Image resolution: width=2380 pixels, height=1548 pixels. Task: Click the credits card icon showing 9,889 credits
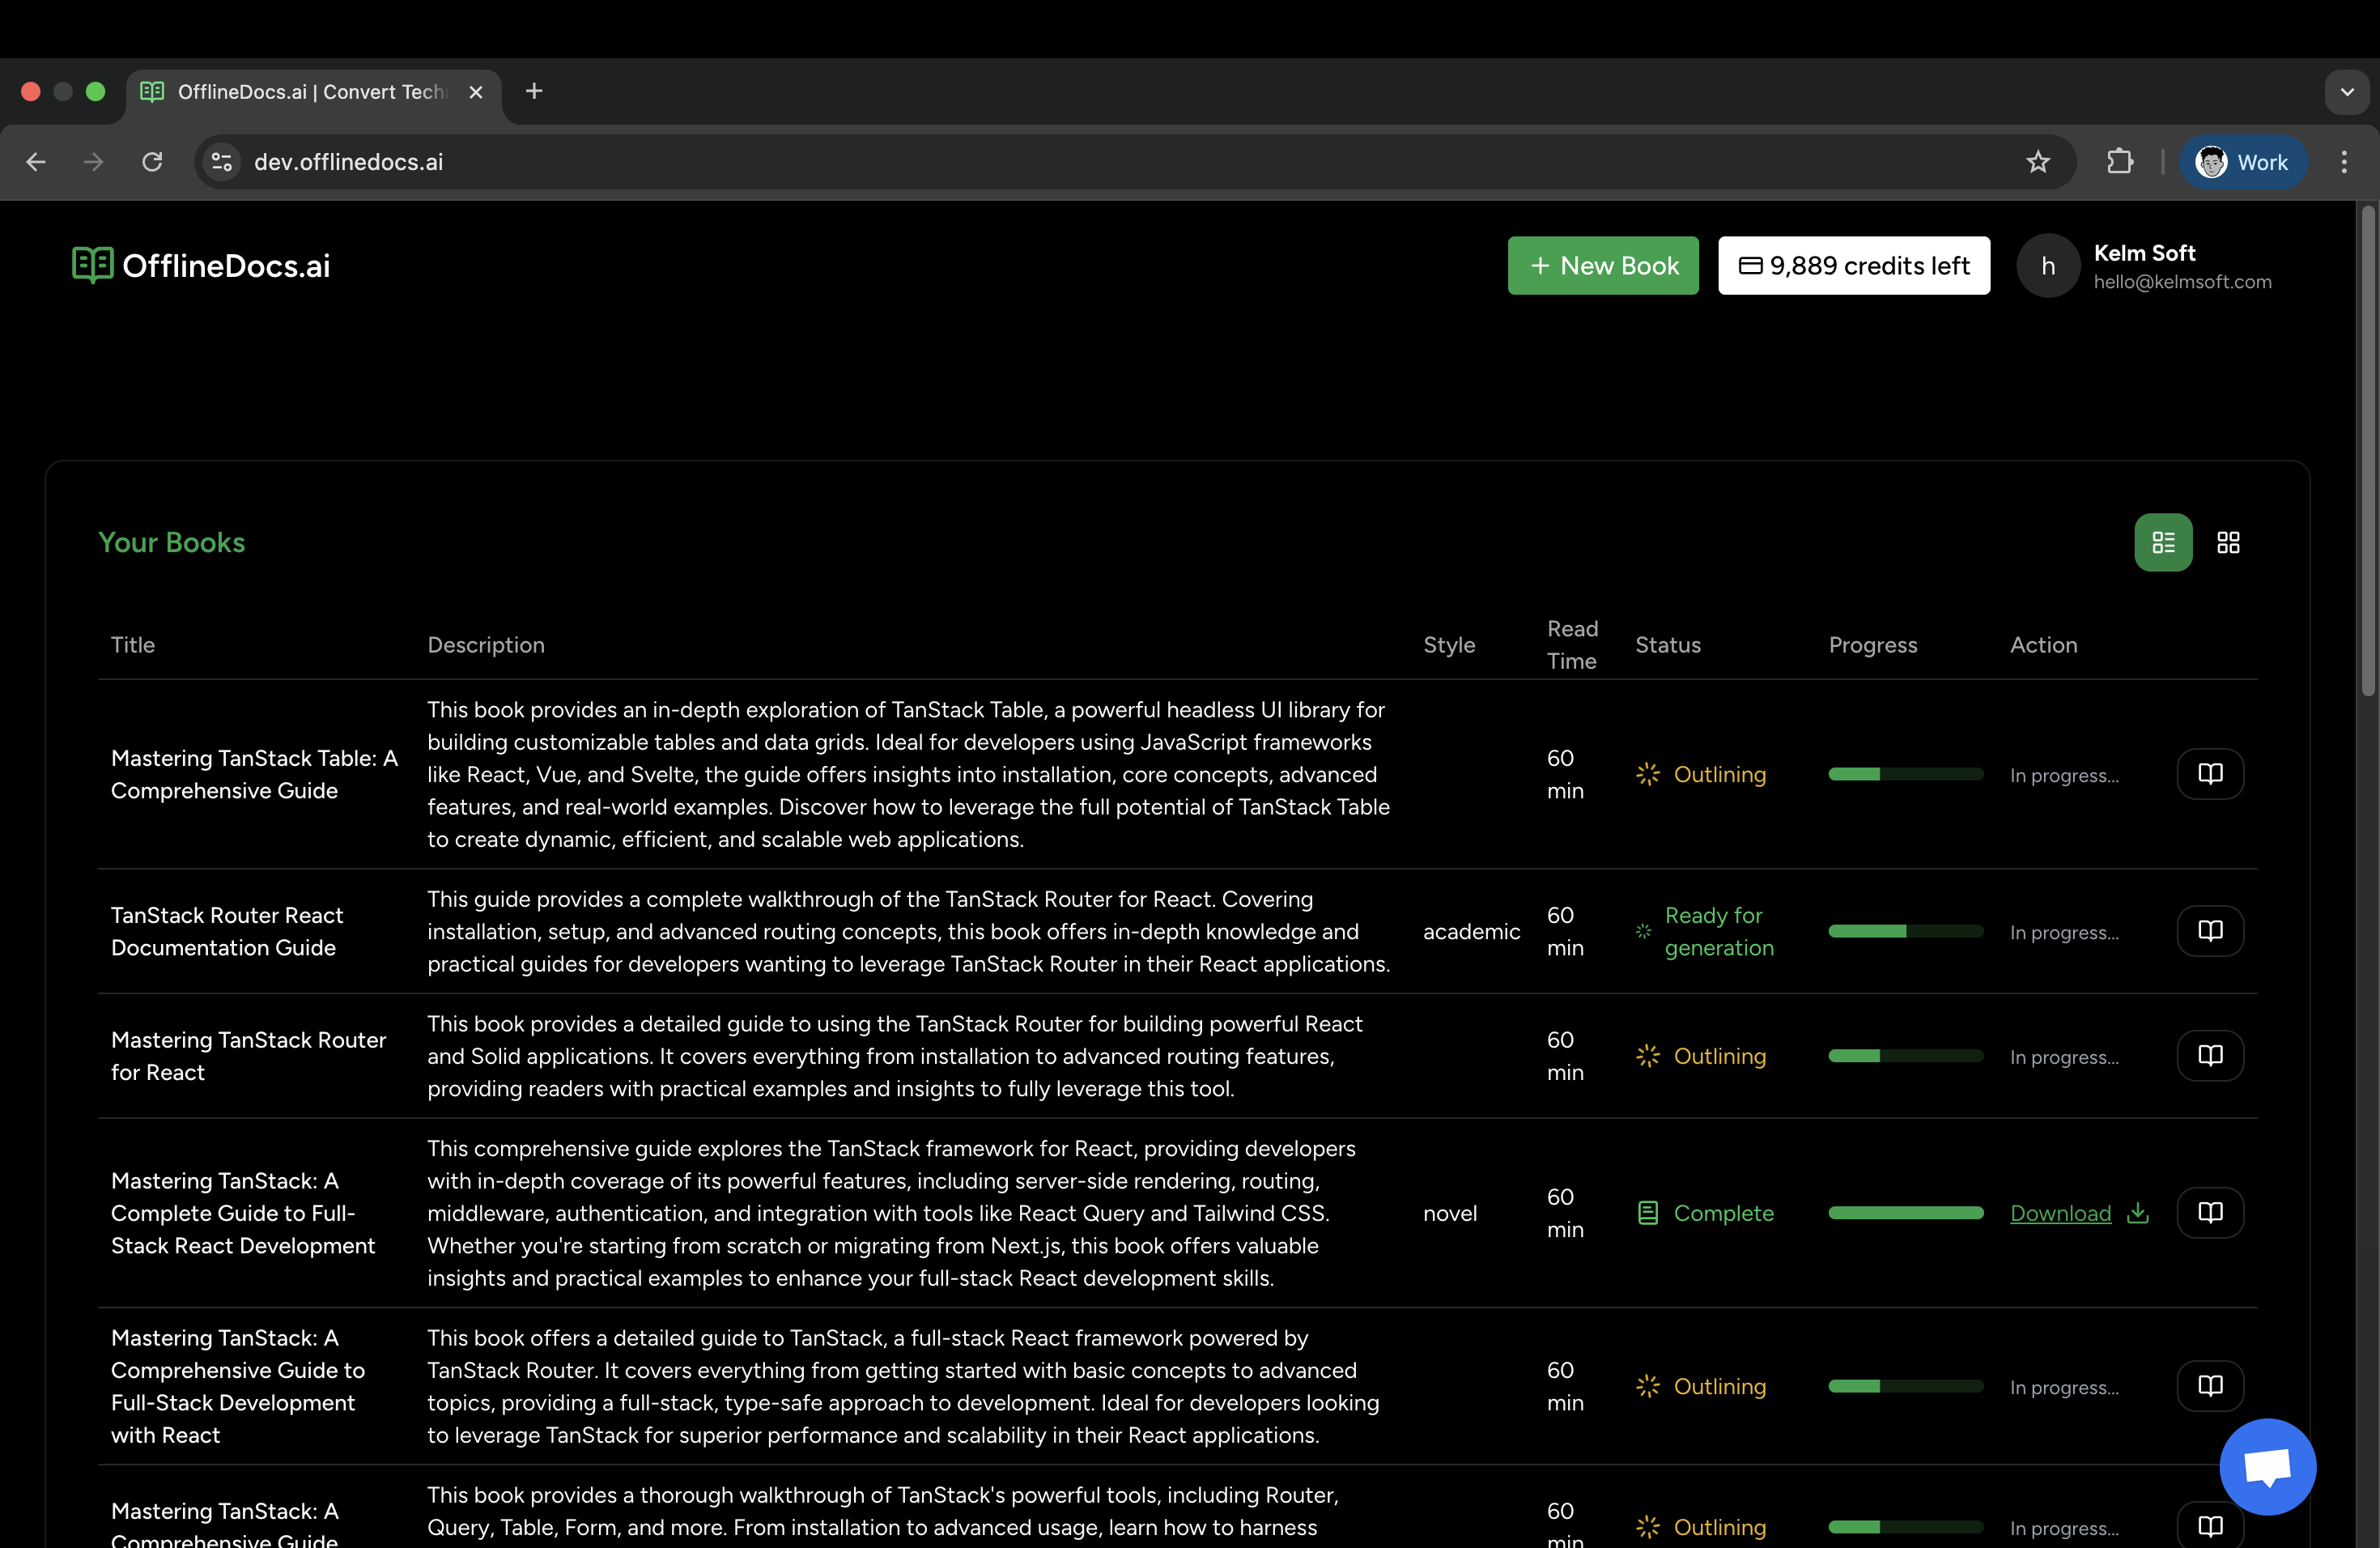(1751, 265)
